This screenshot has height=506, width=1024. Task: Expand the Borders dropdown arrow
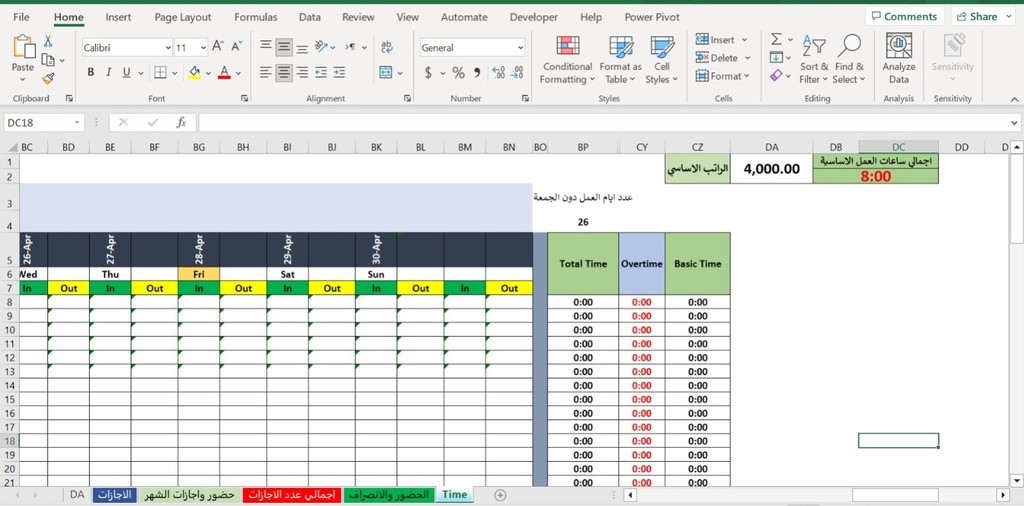176,73
